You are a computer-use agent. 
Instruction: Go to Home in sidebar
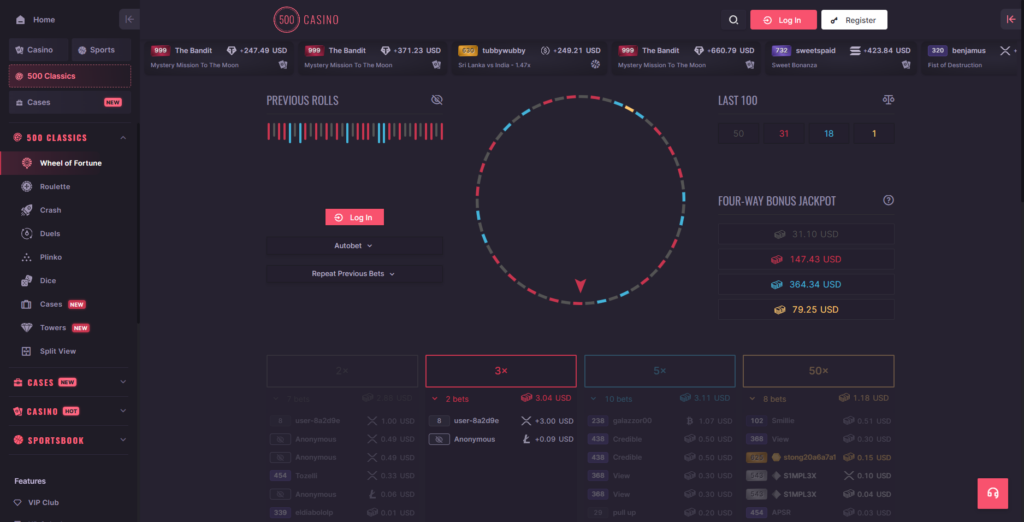[x=36, y=20]
